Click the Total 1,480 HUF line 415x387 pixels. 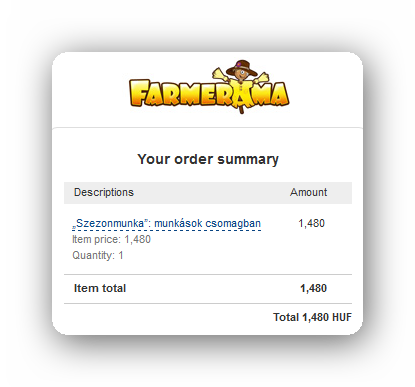[x=312, y=317]
